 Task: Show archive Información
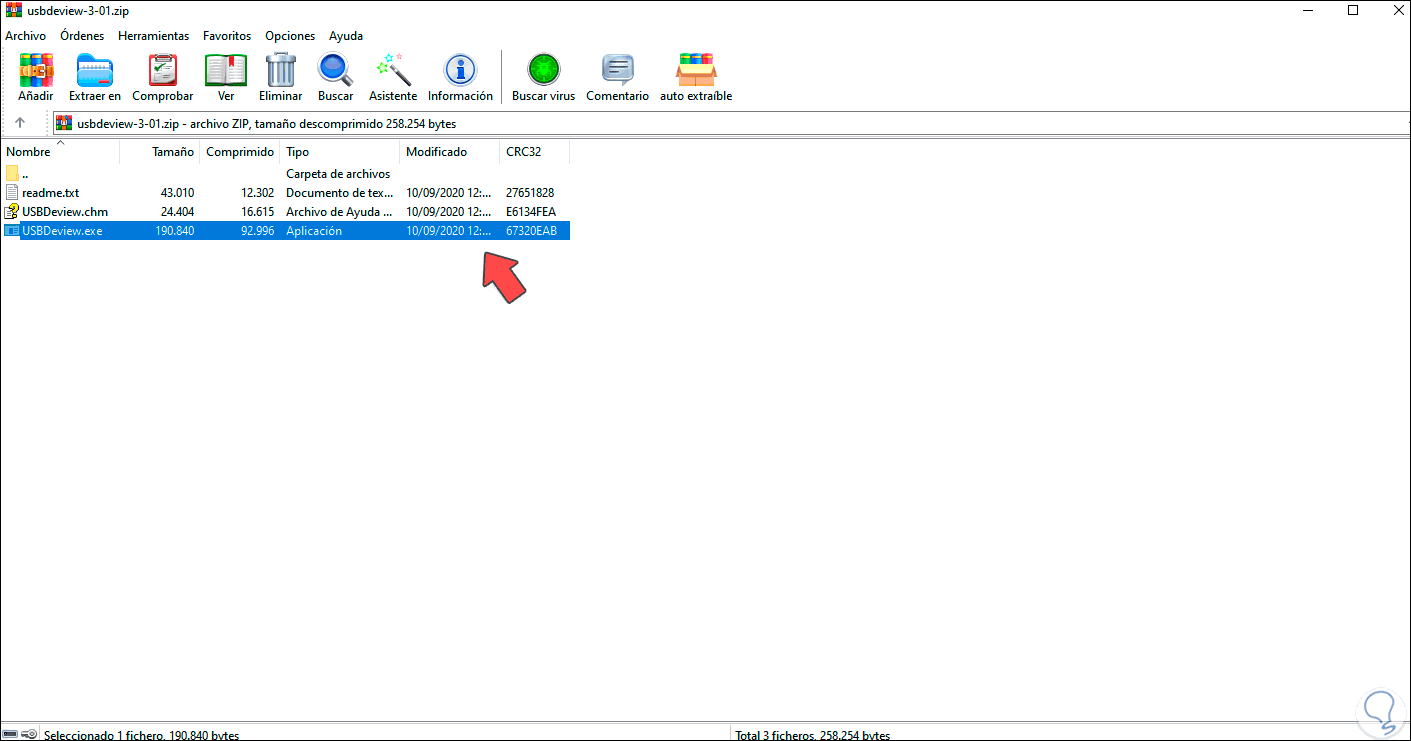pos(460,77)
